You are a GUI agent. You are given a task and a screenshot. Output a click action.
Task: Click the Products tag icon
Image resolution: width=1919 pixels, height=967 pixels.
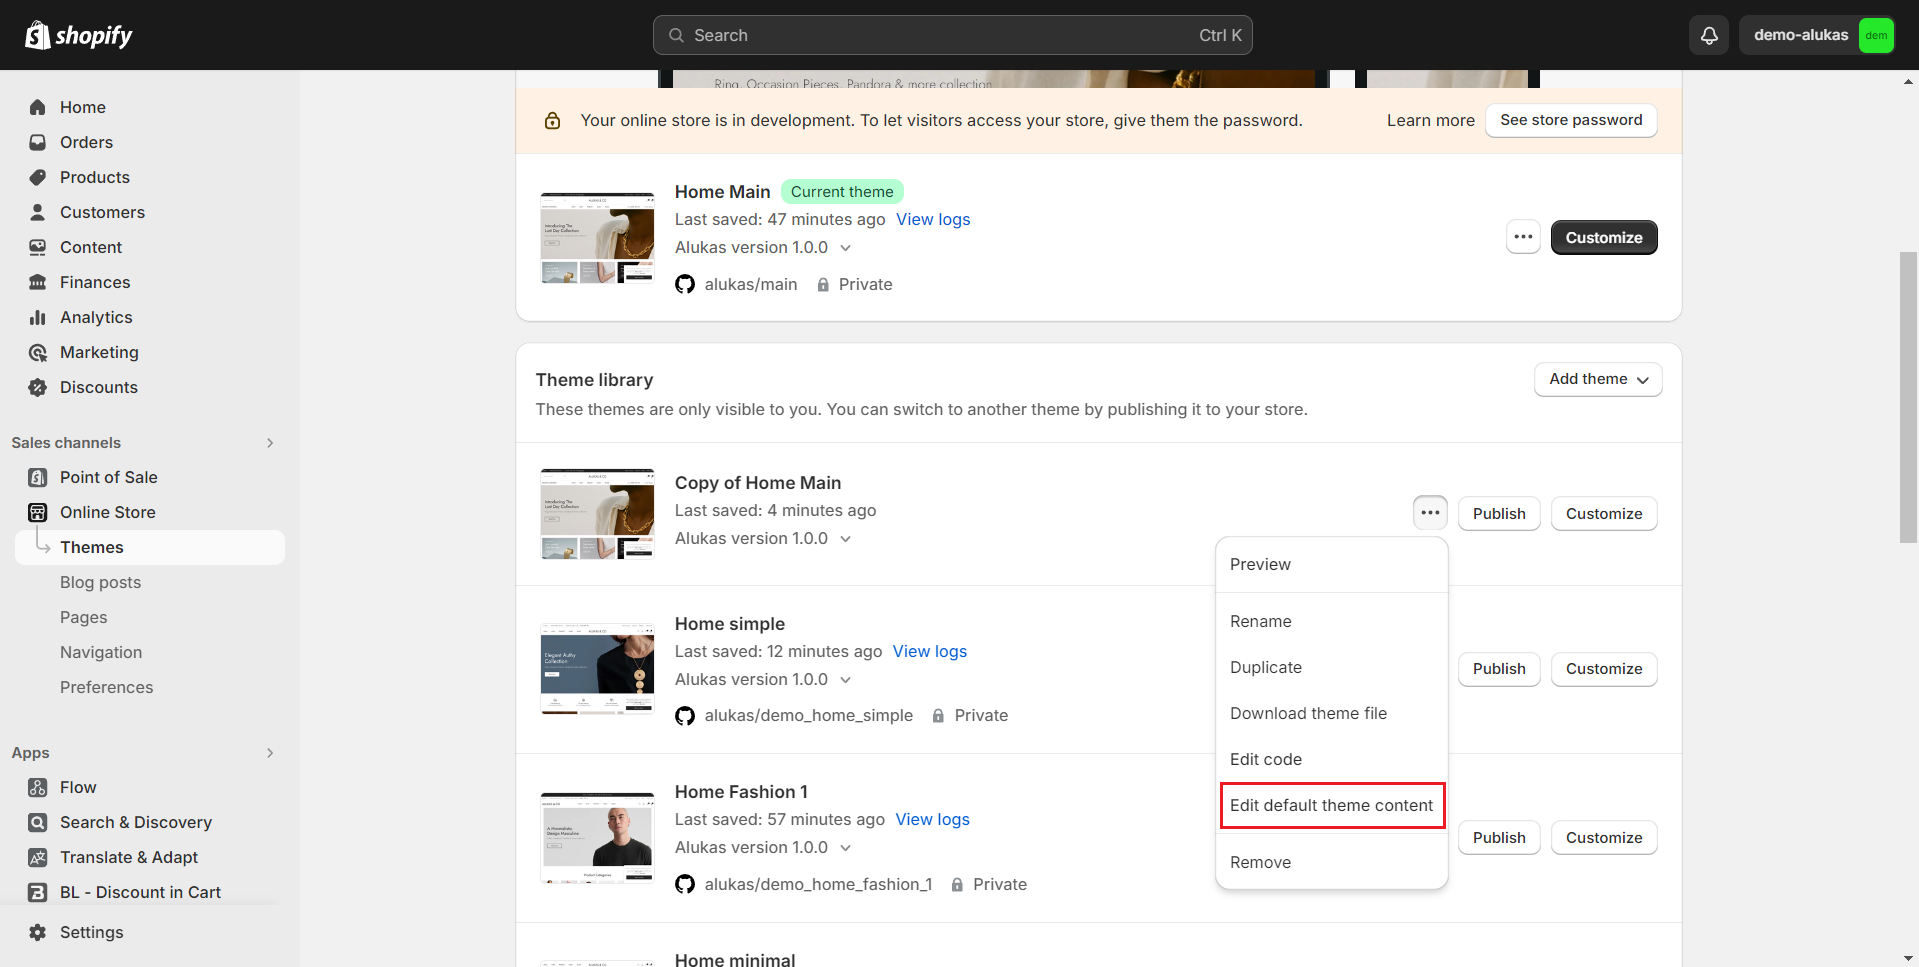point(38,177)
